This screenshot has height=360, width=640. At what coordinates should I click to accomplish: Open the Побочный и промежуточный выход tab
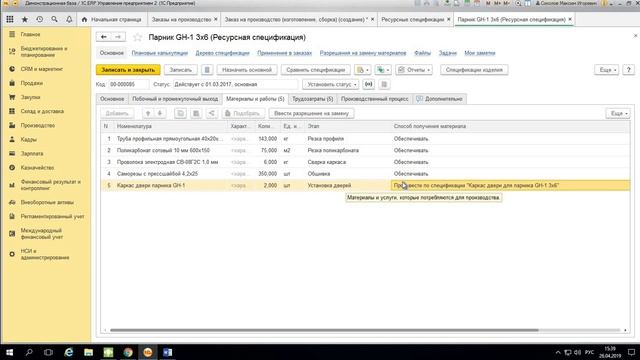point(175,99)
